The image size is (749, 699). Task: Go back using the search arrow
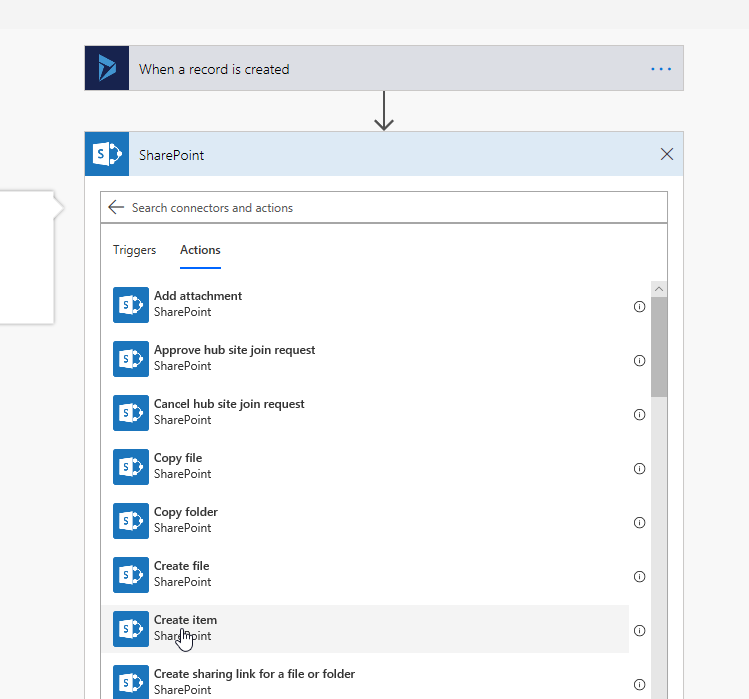pos(116,207)
